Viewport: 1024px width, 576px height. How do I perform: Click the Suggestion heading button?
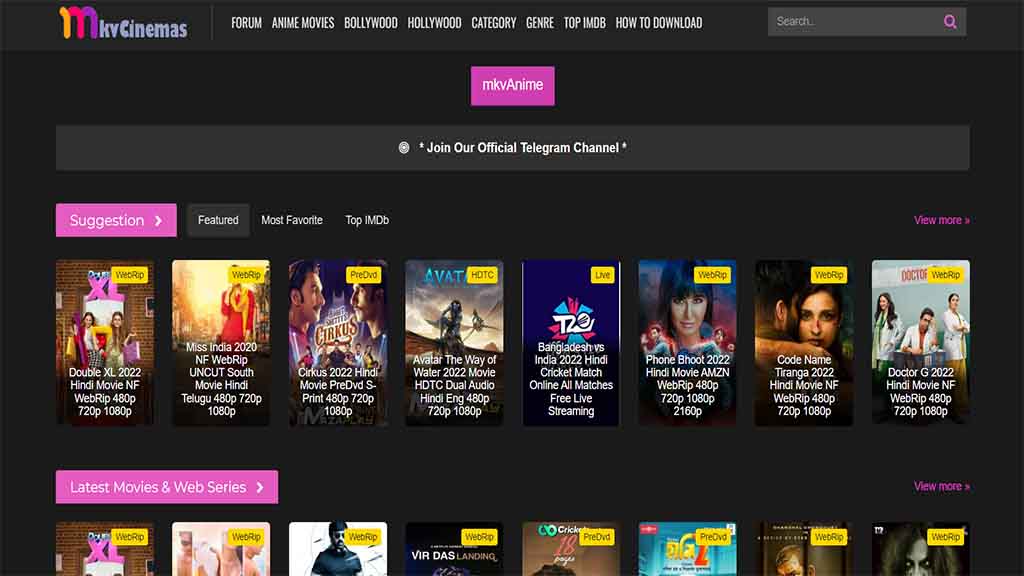tap(116, 220)
